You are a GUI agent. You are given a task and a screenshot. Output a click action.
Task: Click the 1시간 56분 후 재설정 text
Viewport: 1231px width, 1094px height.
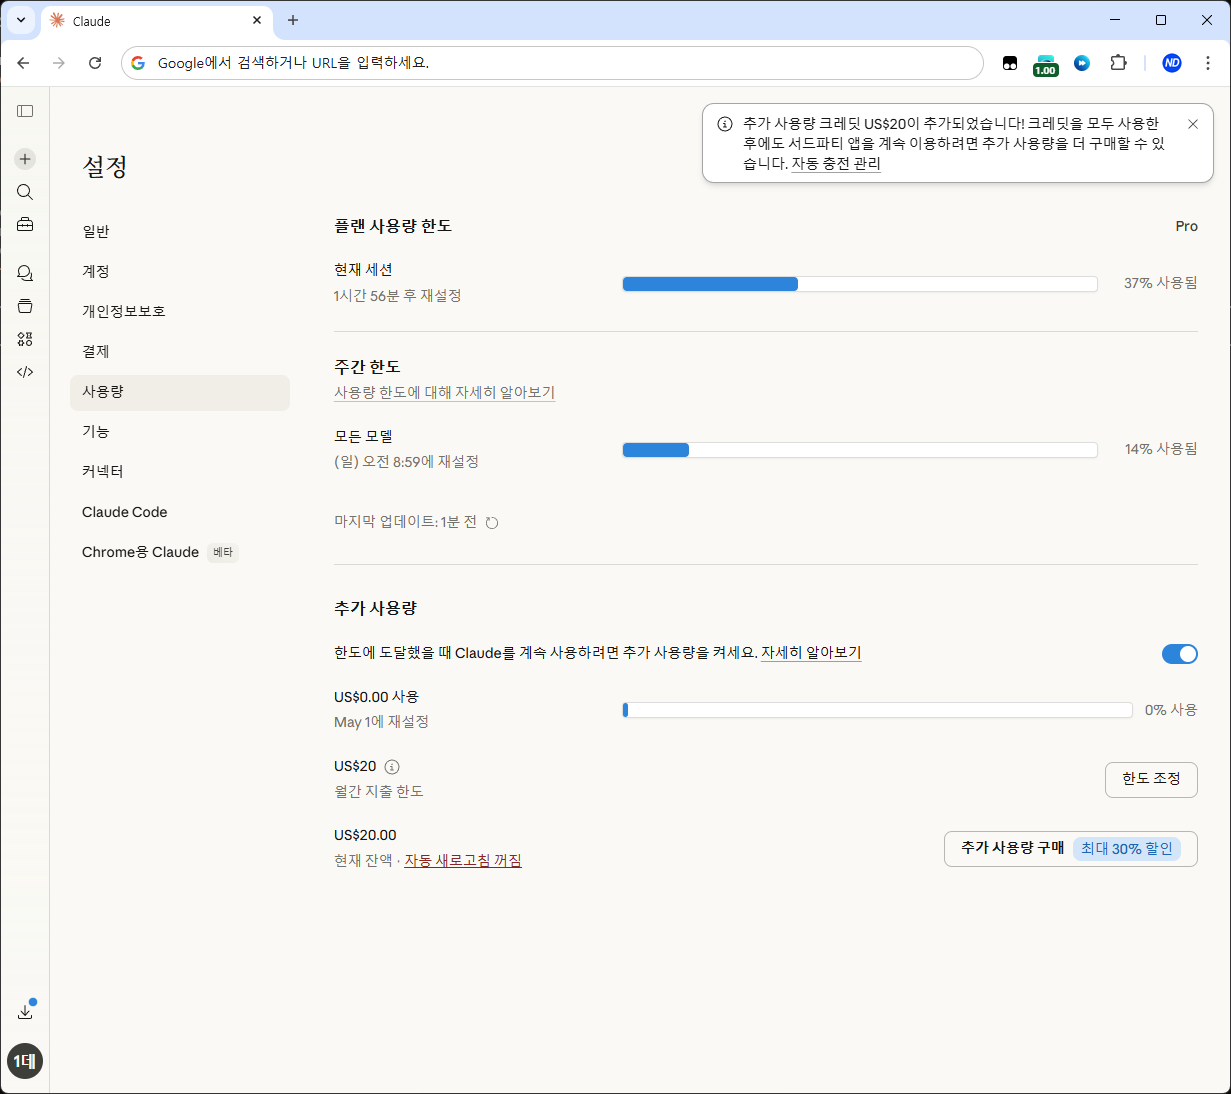click(x=397, y=296)
